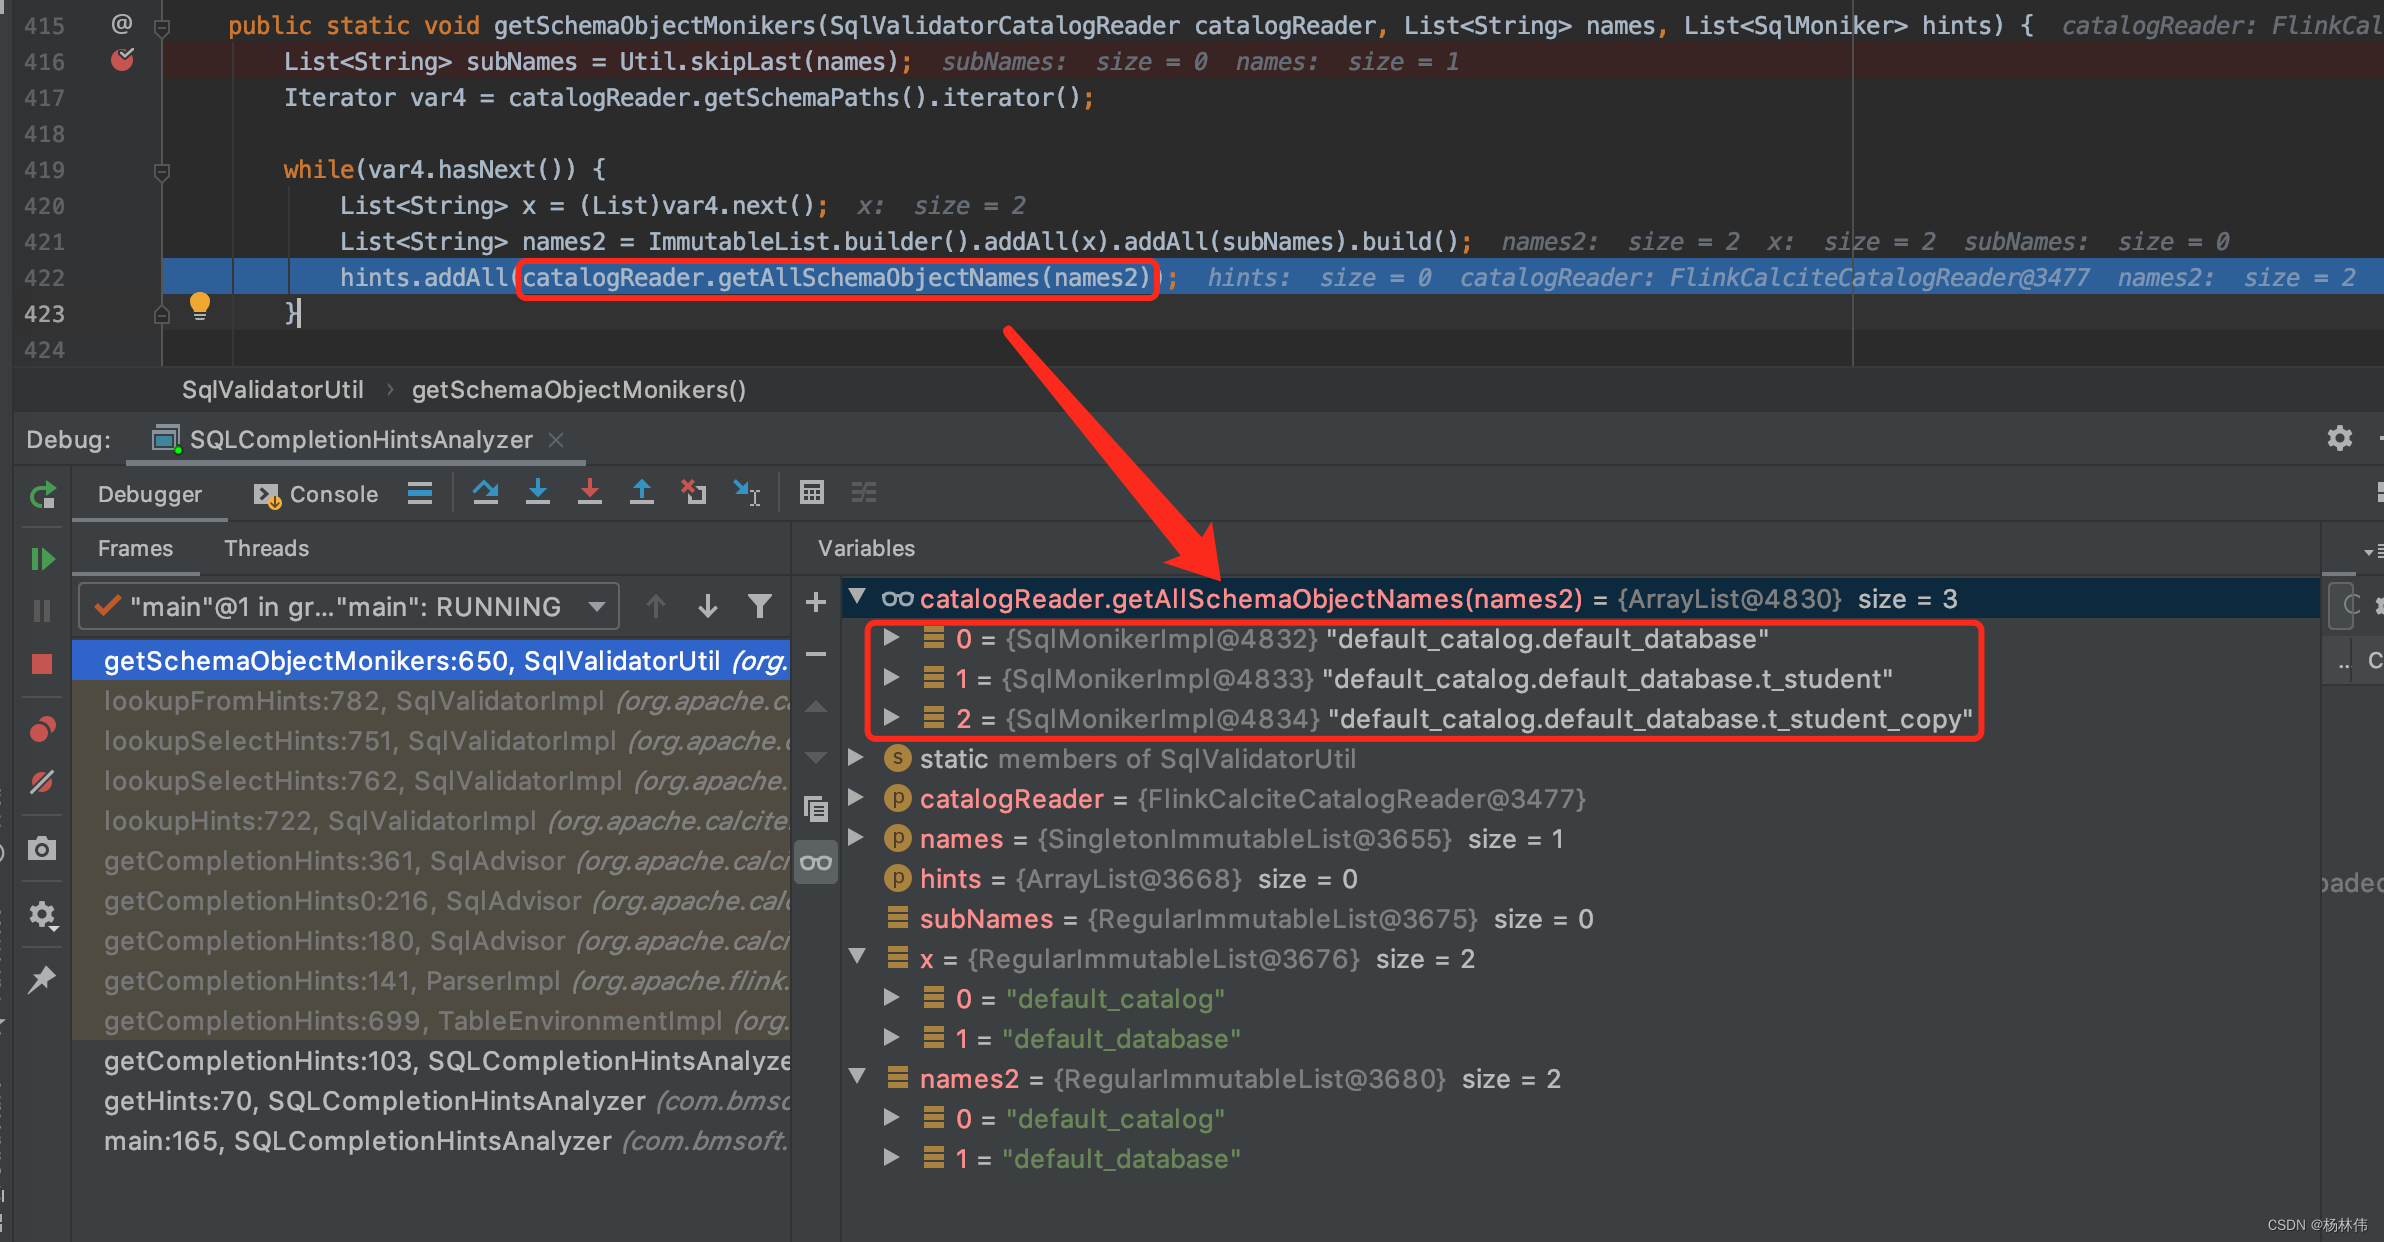The width and height of the screenshot is (2384, 1242).
Task: Open debug panel settings gear at top right
Action: [2339, 438]
